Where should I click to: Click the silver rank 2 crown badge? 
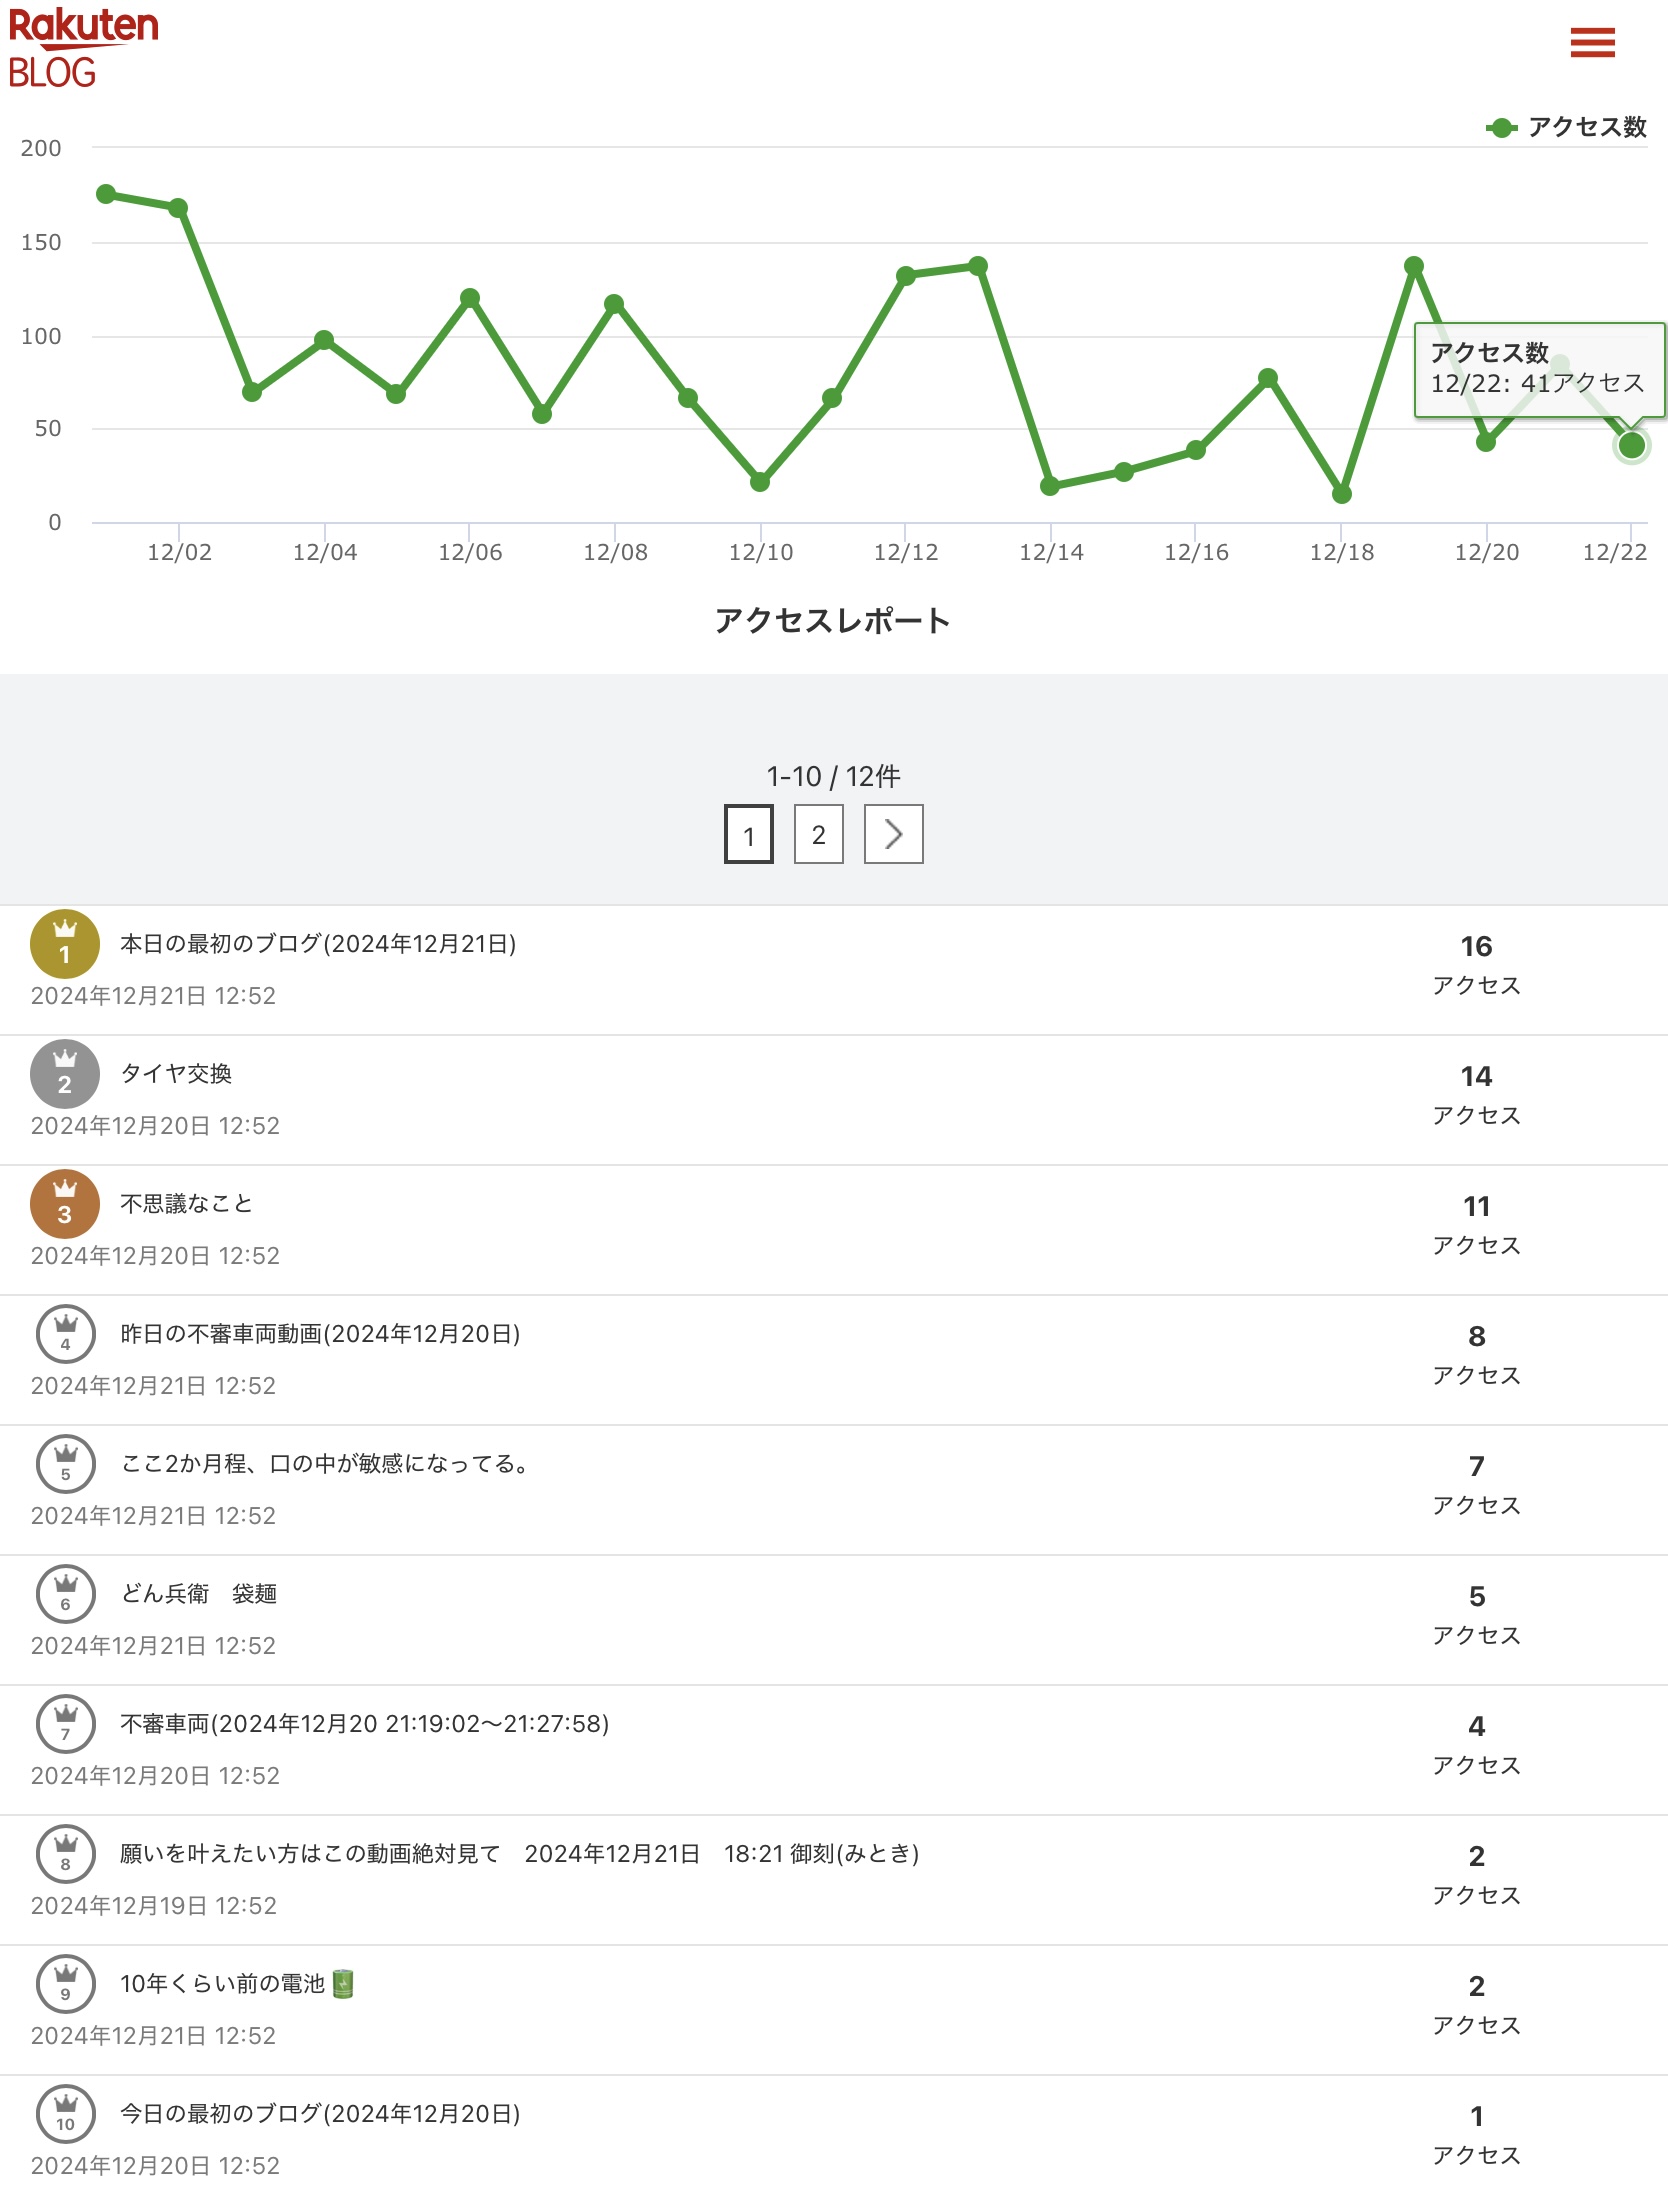tap(65, 1074)
